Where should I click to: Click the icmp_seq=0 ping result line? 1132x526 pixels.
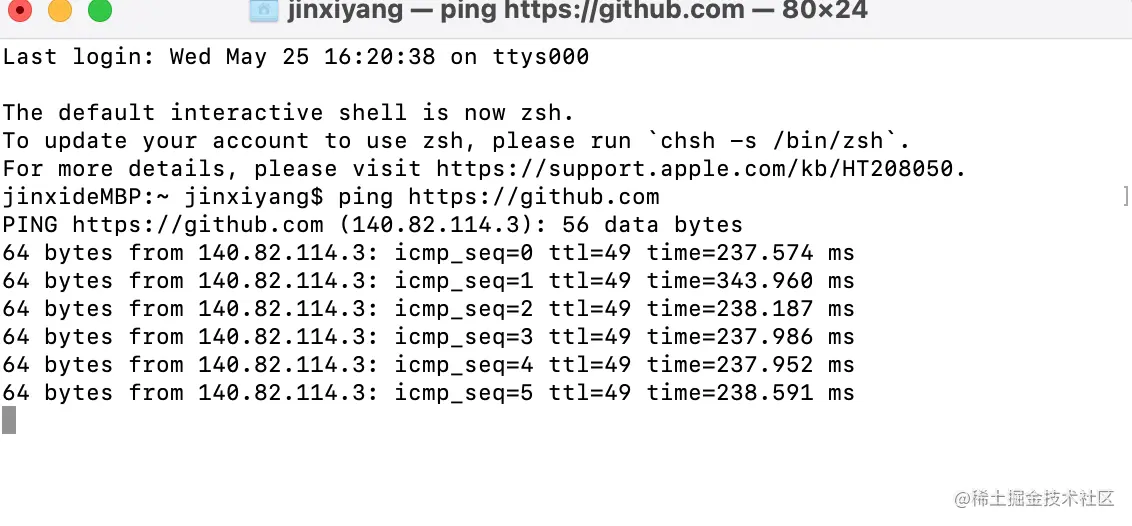pyautogui.click(x=428, y=253)
